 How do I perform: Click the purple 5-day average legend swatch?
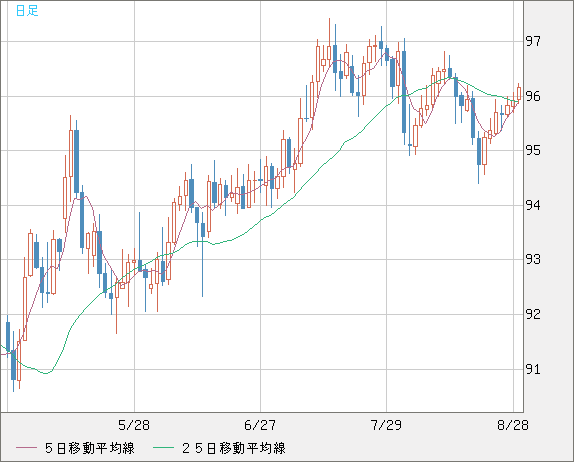[x=26, y=448]
